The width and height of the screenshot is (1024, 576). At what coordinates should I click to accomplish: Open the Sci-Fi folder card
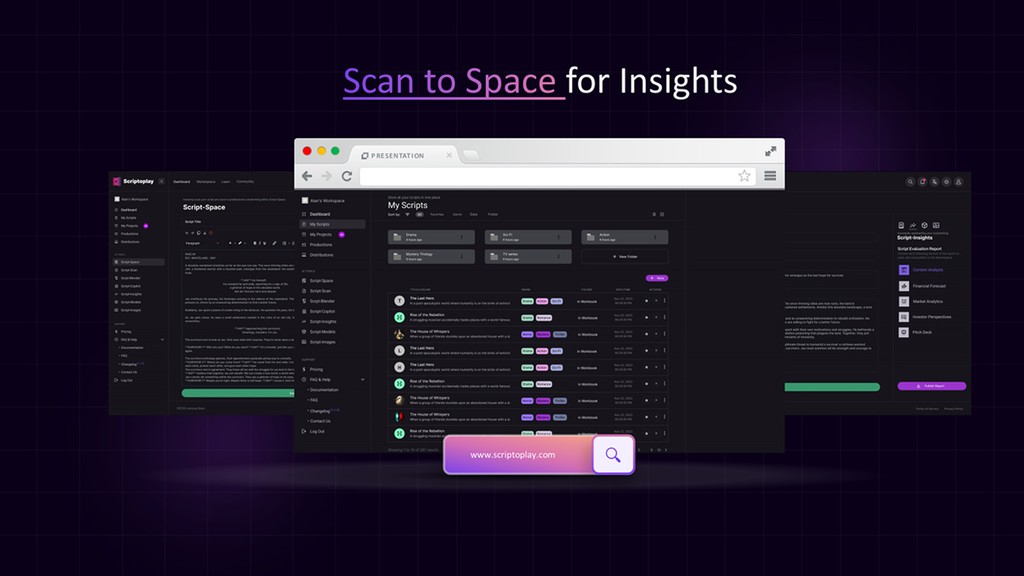[528, 237]
